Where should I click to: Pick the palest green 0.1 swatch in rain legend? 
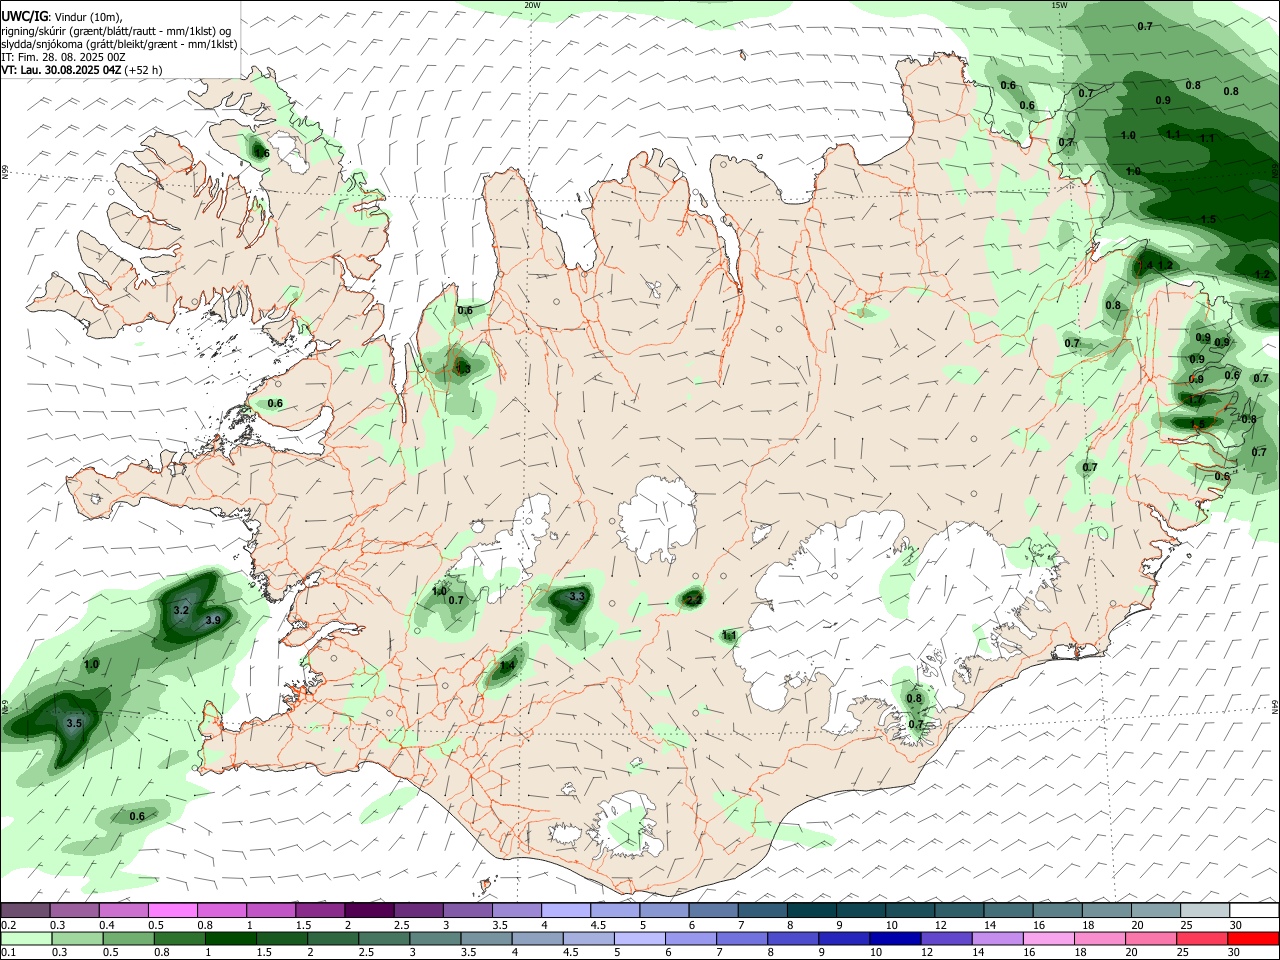[26, 938]
